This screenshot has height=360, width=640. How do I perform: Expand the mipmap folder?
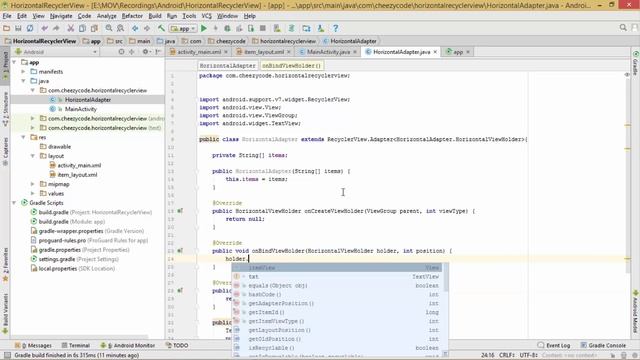coord(33,184)
